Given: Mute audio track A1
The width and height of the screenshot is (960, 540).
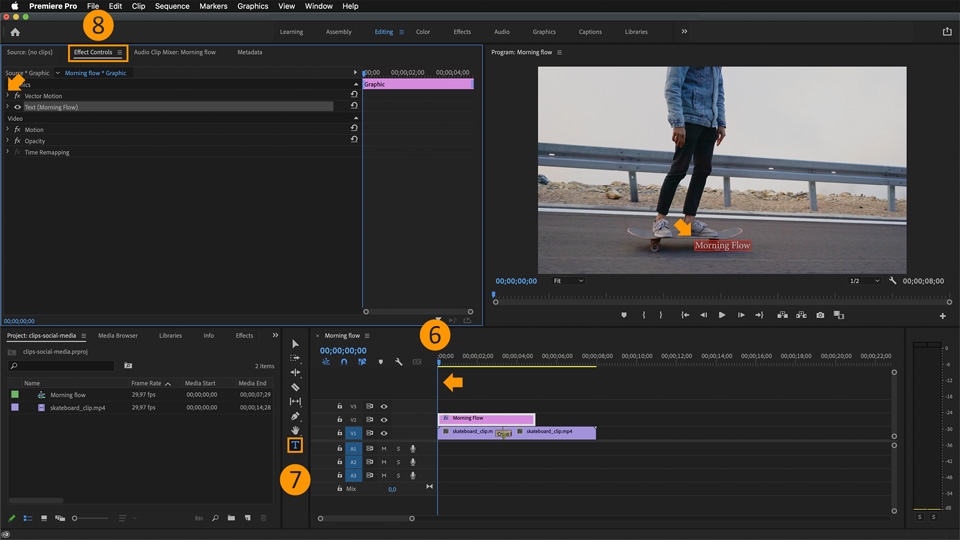Looking at the screenshot, I should [384, 449].
